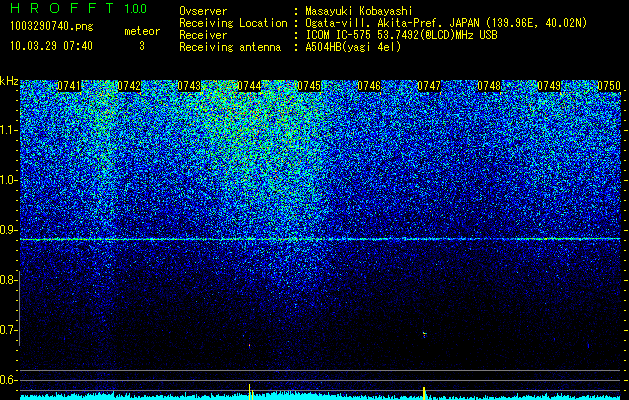Click the 1.0 kHz axis label
Screen dimensions: 629x400
pyautogui.click(x=9, y=180)
